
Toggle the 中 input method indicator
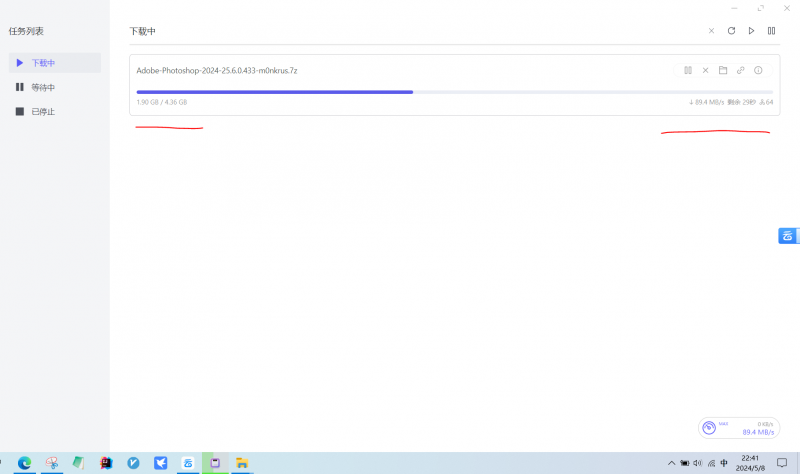point(724,463)
